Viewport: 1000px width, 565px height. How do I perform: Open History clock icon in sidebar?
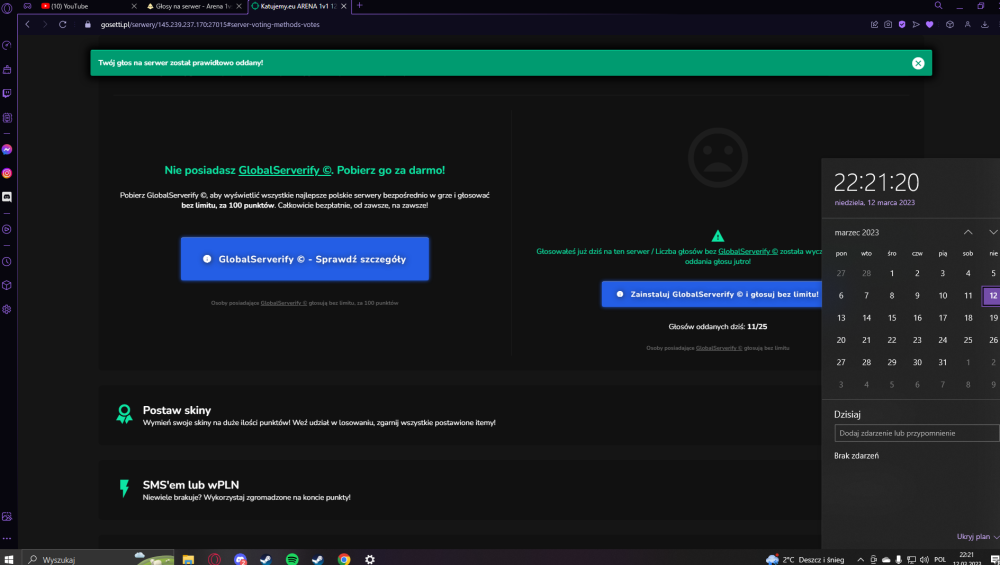pyautogui.click(x=7, y=261)
